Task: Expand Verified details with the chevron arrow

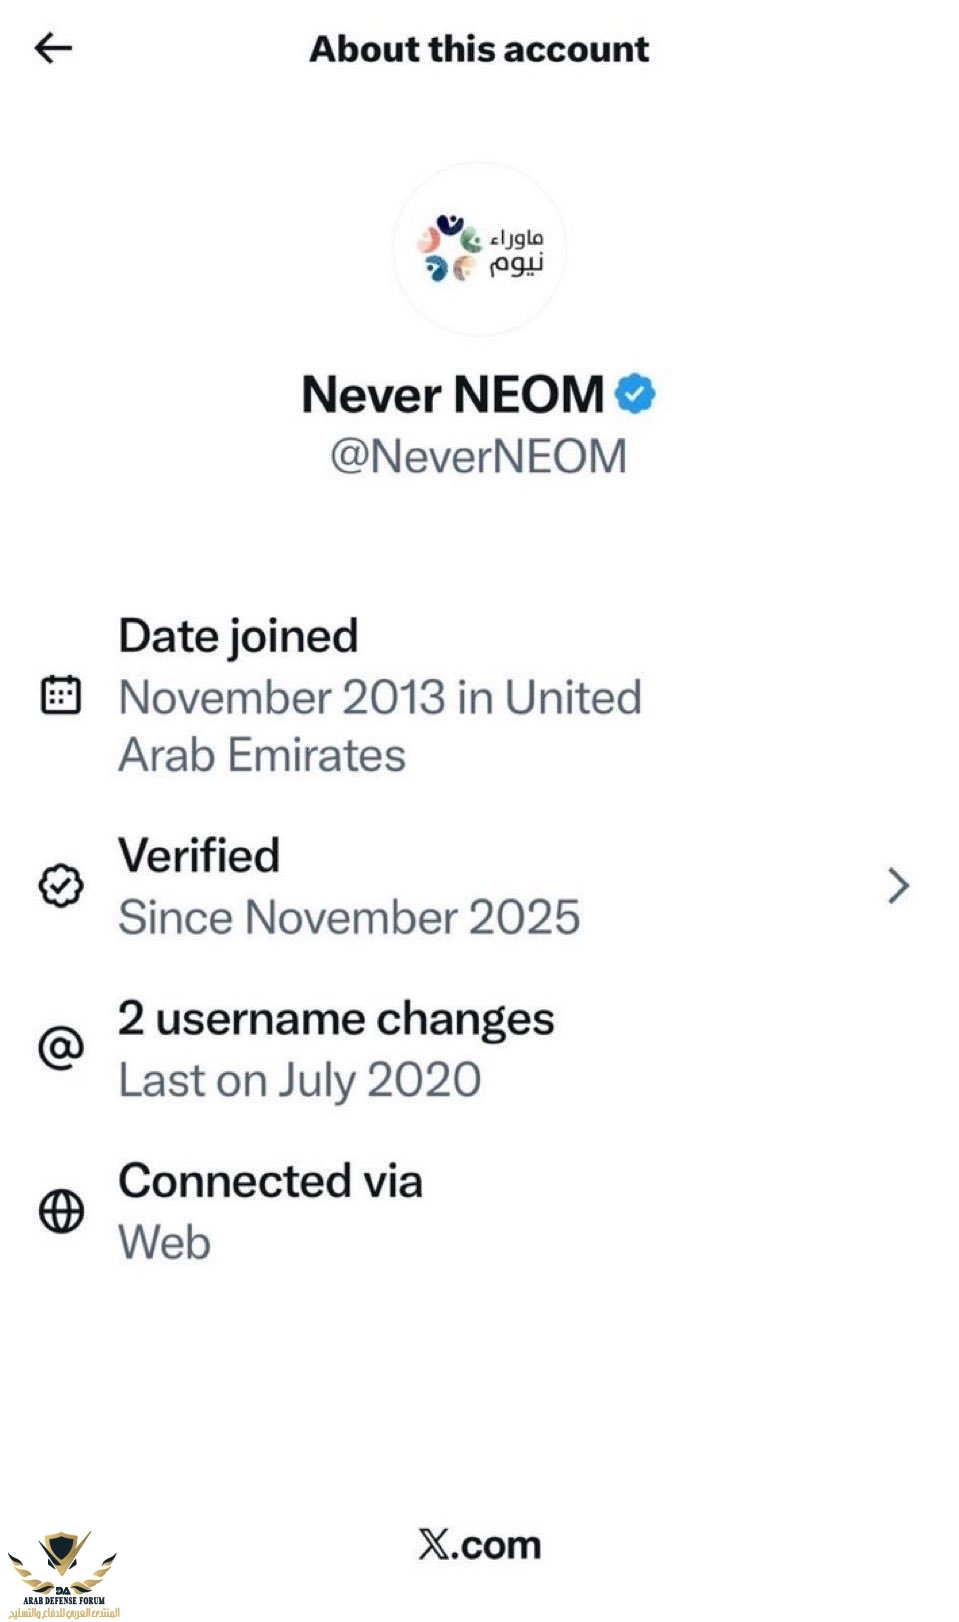Action: [898, 886]
